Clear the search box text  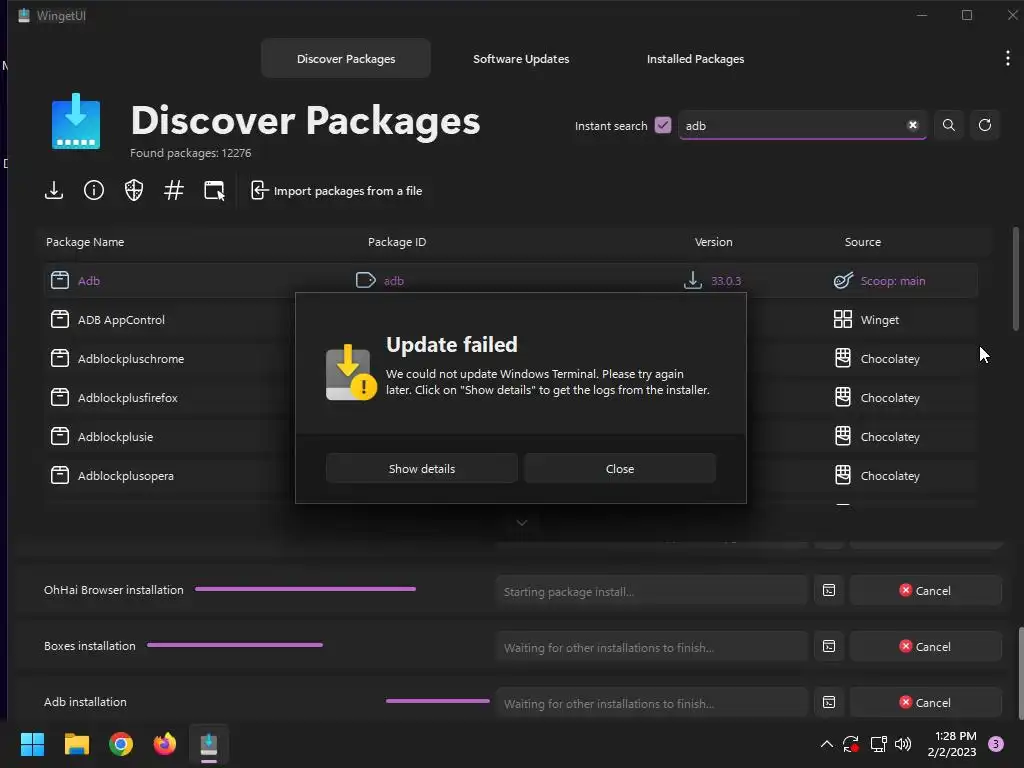click(x=912, y=125)
